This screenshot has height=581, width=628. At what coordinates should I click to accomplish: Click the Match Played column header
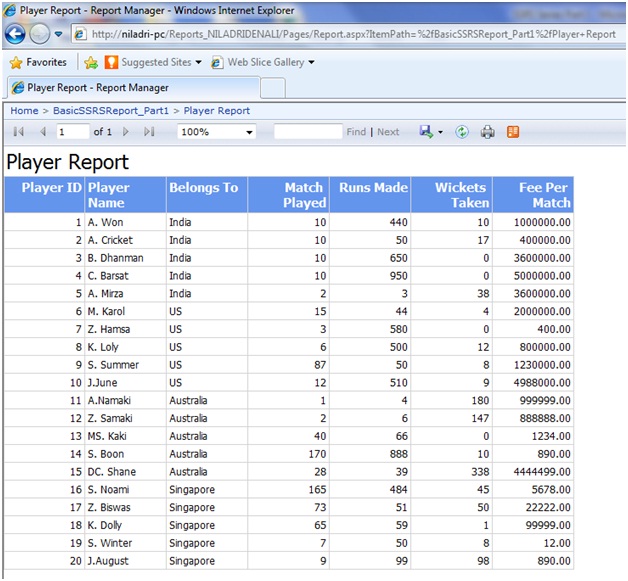(288, 195)
